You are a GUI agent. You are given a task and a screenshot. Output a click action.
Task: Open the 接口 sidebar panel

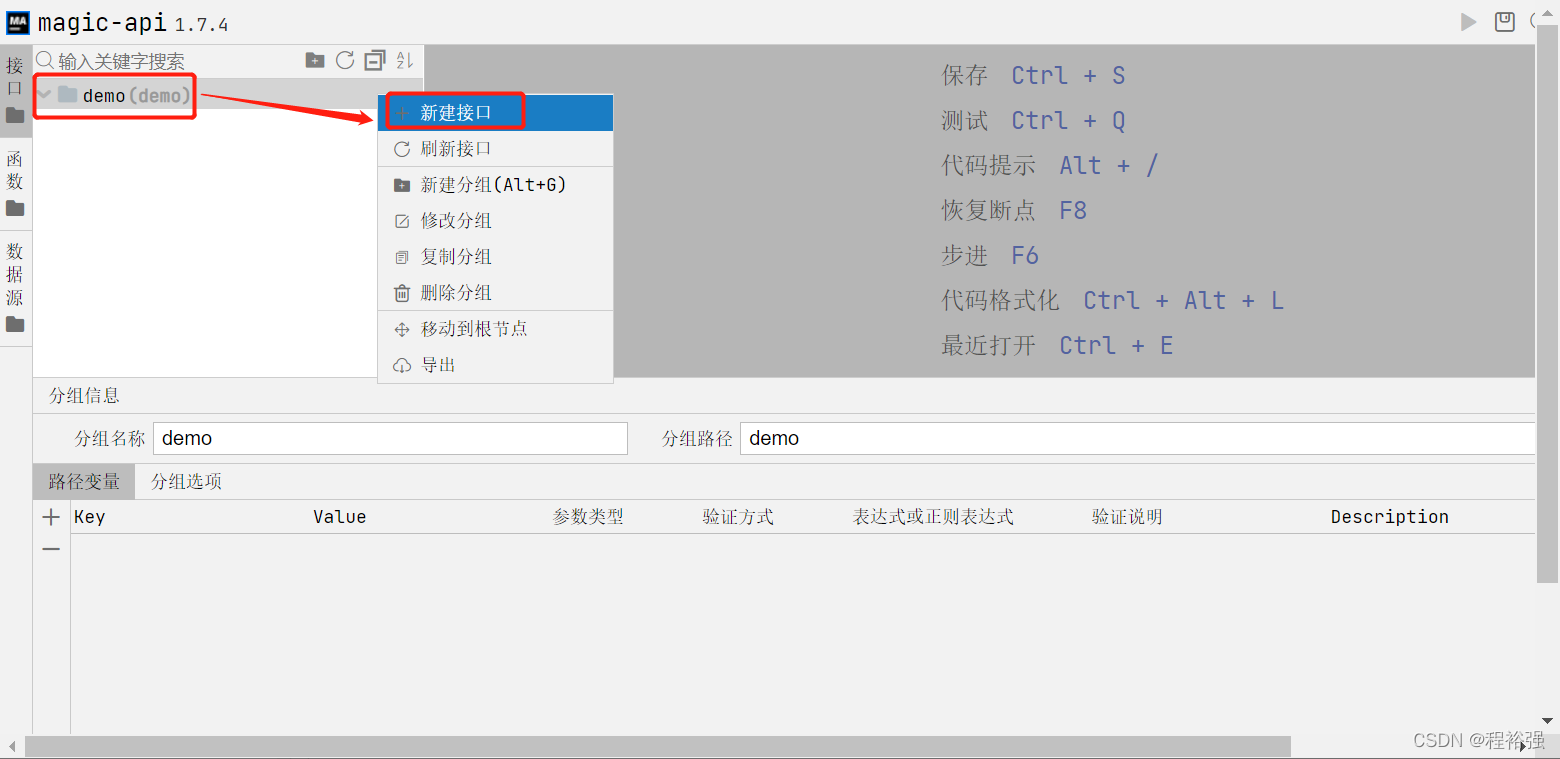click(15, 91)
